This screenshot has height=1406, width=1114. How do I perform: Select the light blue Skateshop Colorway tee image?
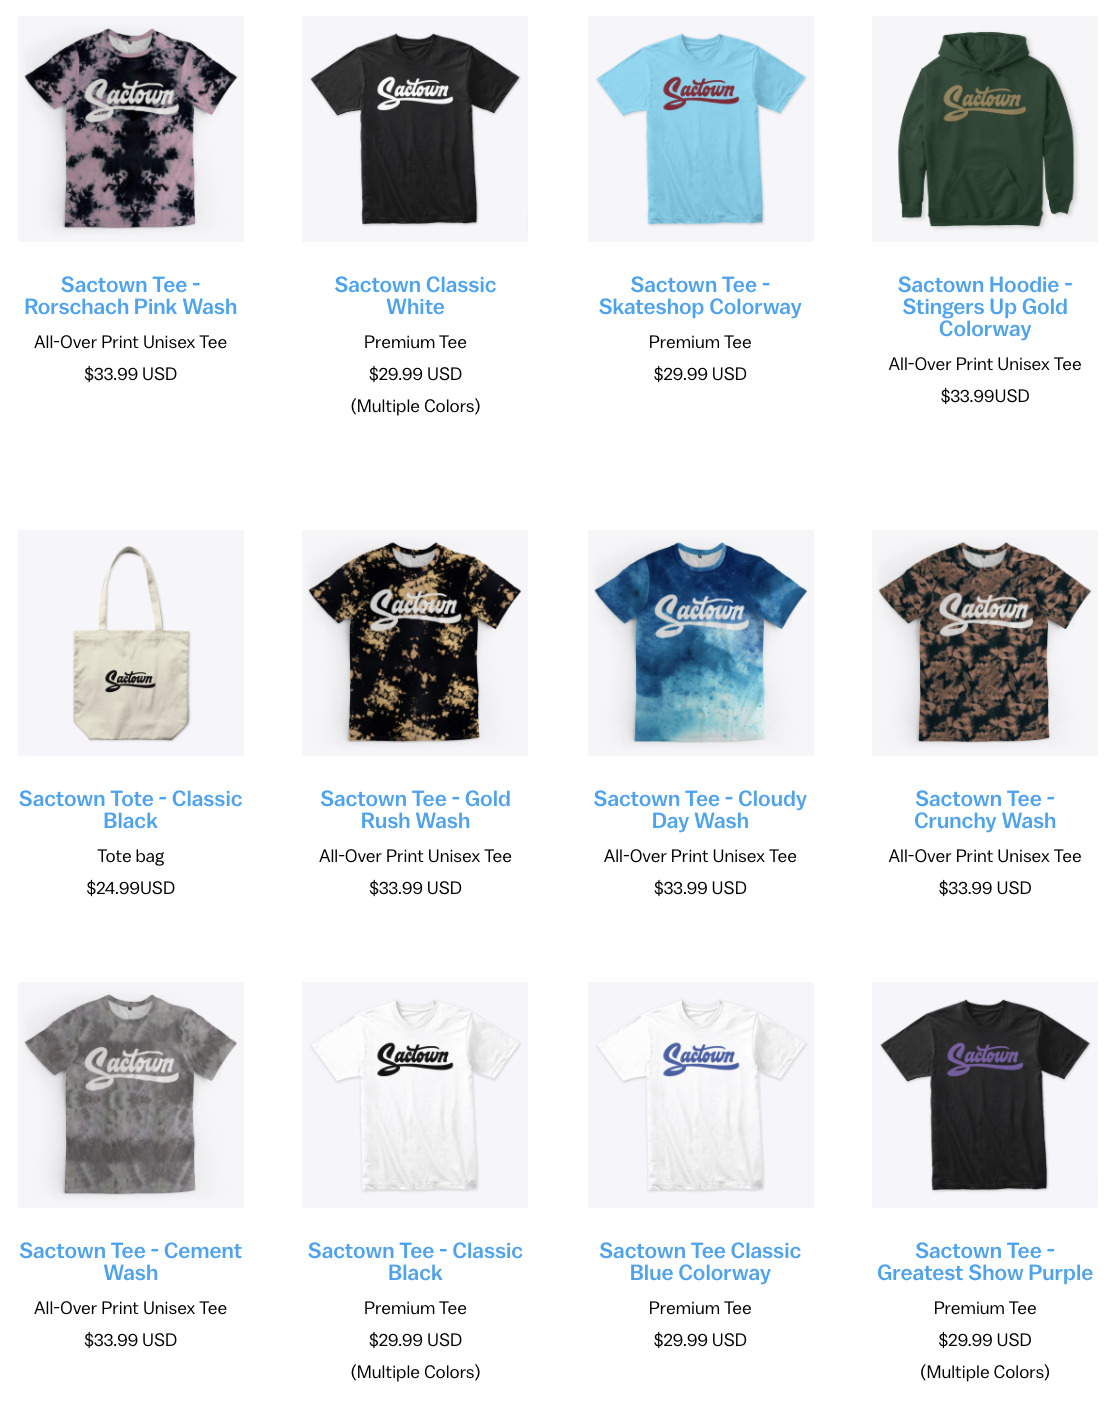point(701,129)
